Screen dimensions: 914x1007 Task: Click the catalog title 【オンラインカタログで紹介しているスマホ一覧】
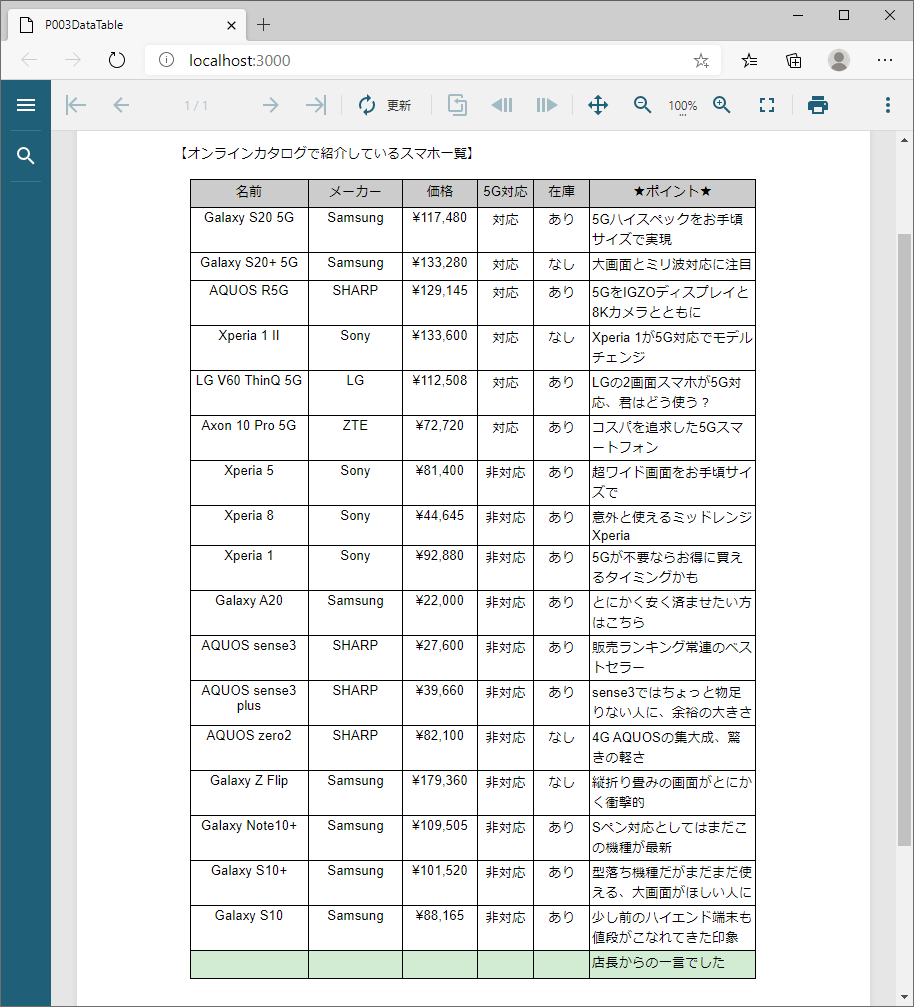tap(326, 153)
